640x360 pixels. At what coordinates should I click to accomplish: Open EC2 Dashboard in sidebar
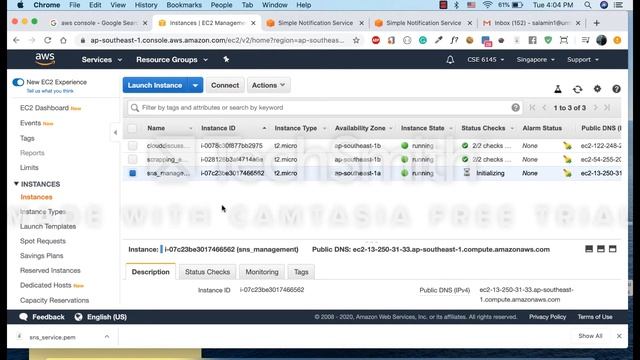(44, 108)
